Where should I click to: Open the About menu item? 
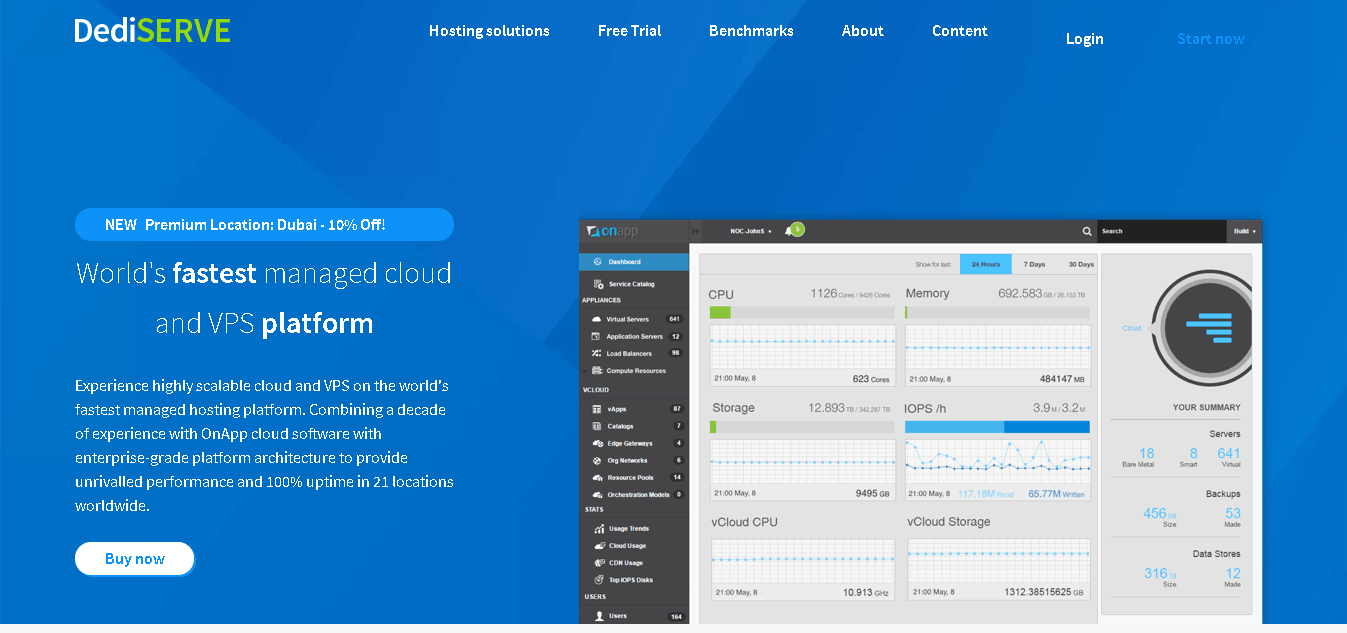(x=862, y=31)
